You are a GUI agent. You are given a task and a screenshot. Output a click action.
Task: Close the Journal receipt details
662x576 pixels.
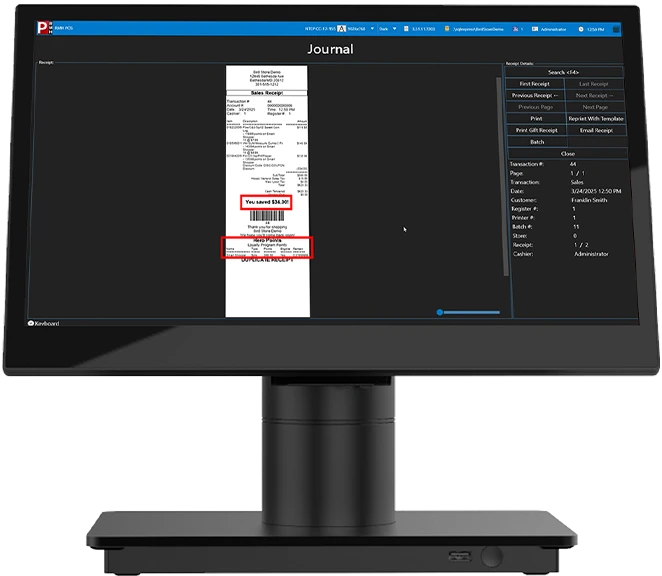[x=567, y=153]
